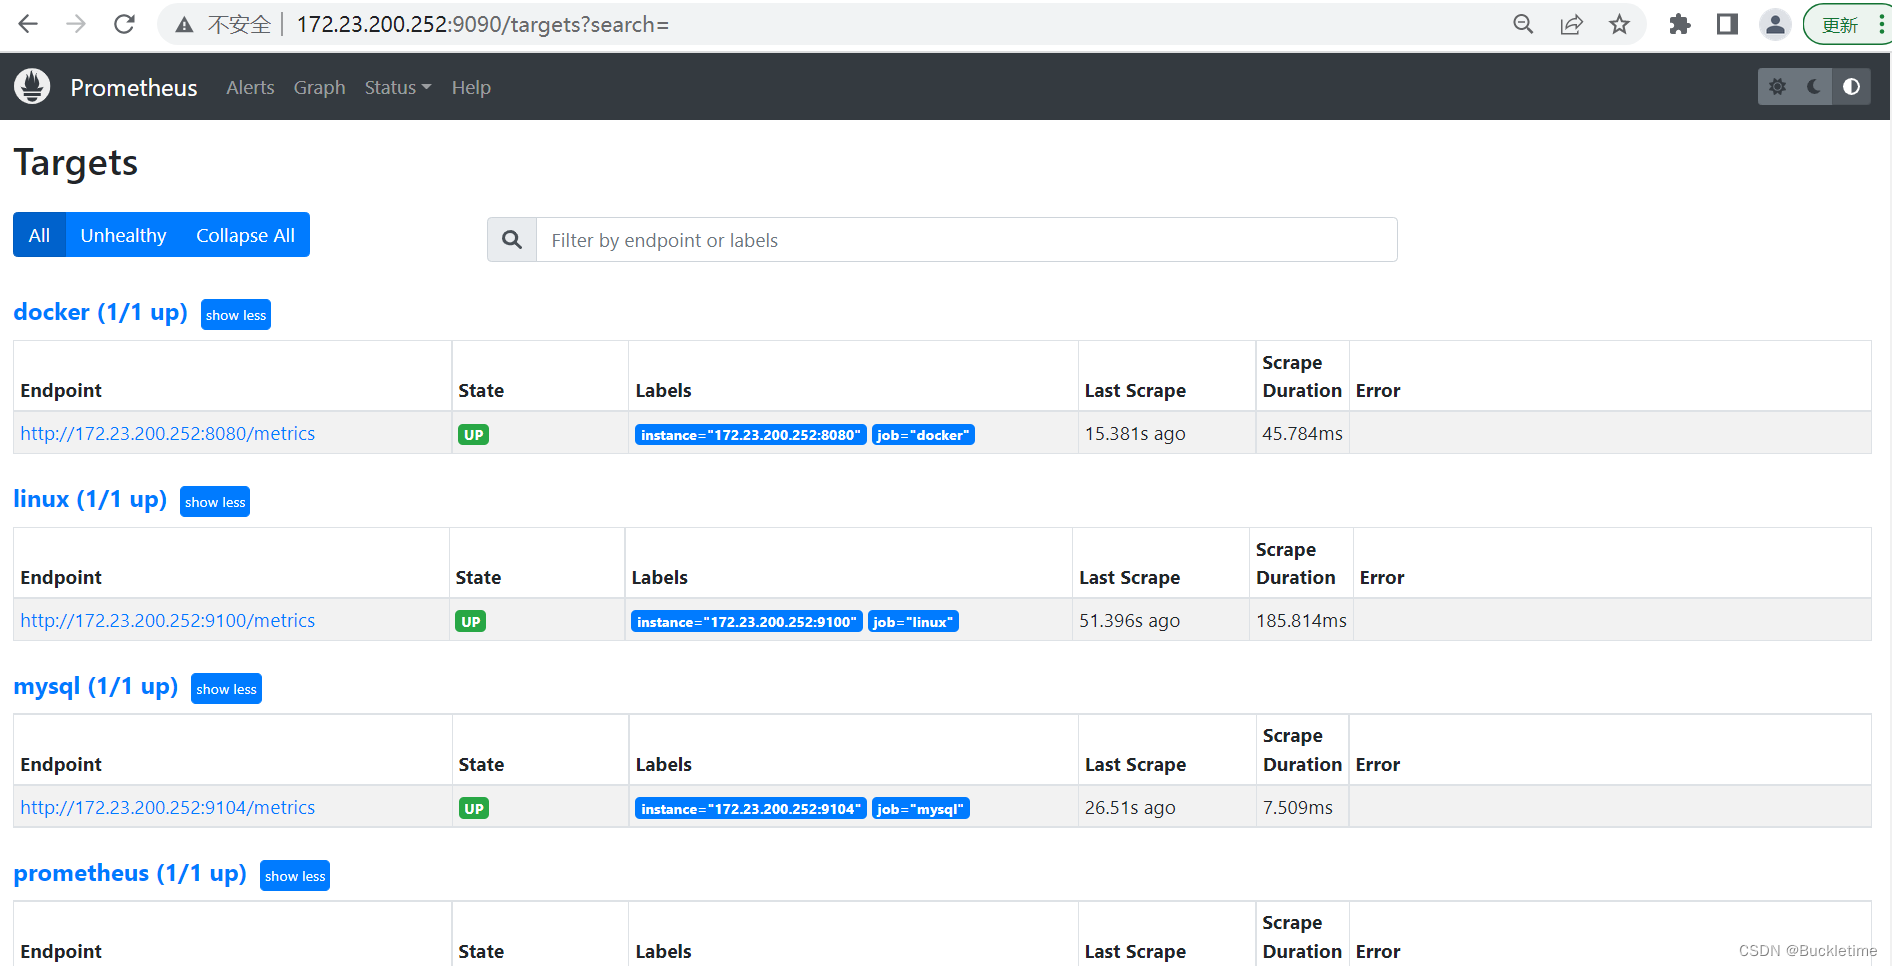
Task: Open the extensions puzzle icon
Action: point(1679,24)
